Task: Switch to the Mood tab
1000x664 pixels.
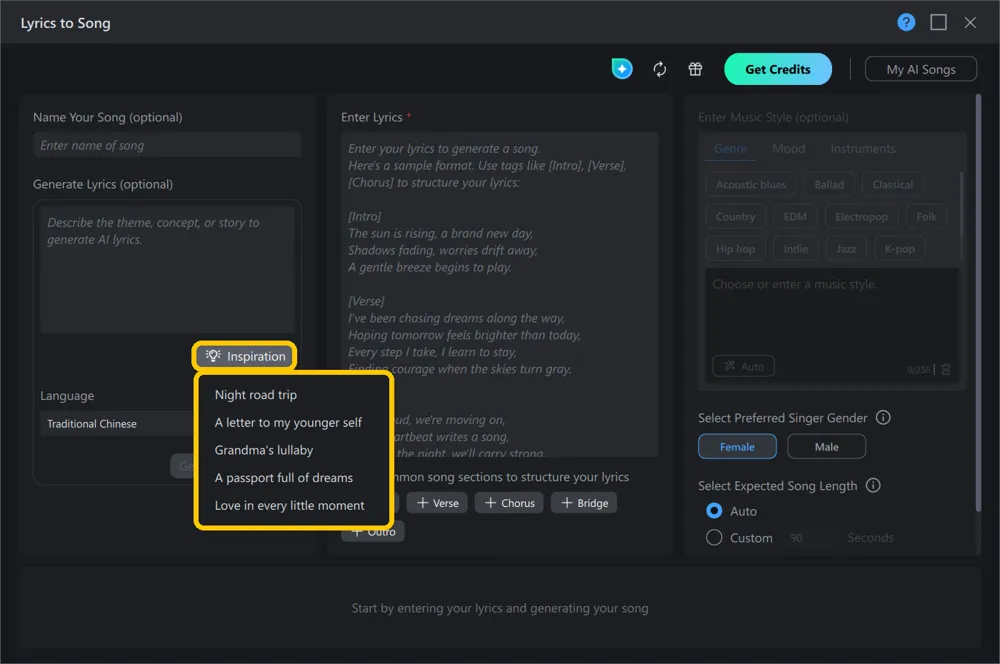Action: (x=789, y=149)
